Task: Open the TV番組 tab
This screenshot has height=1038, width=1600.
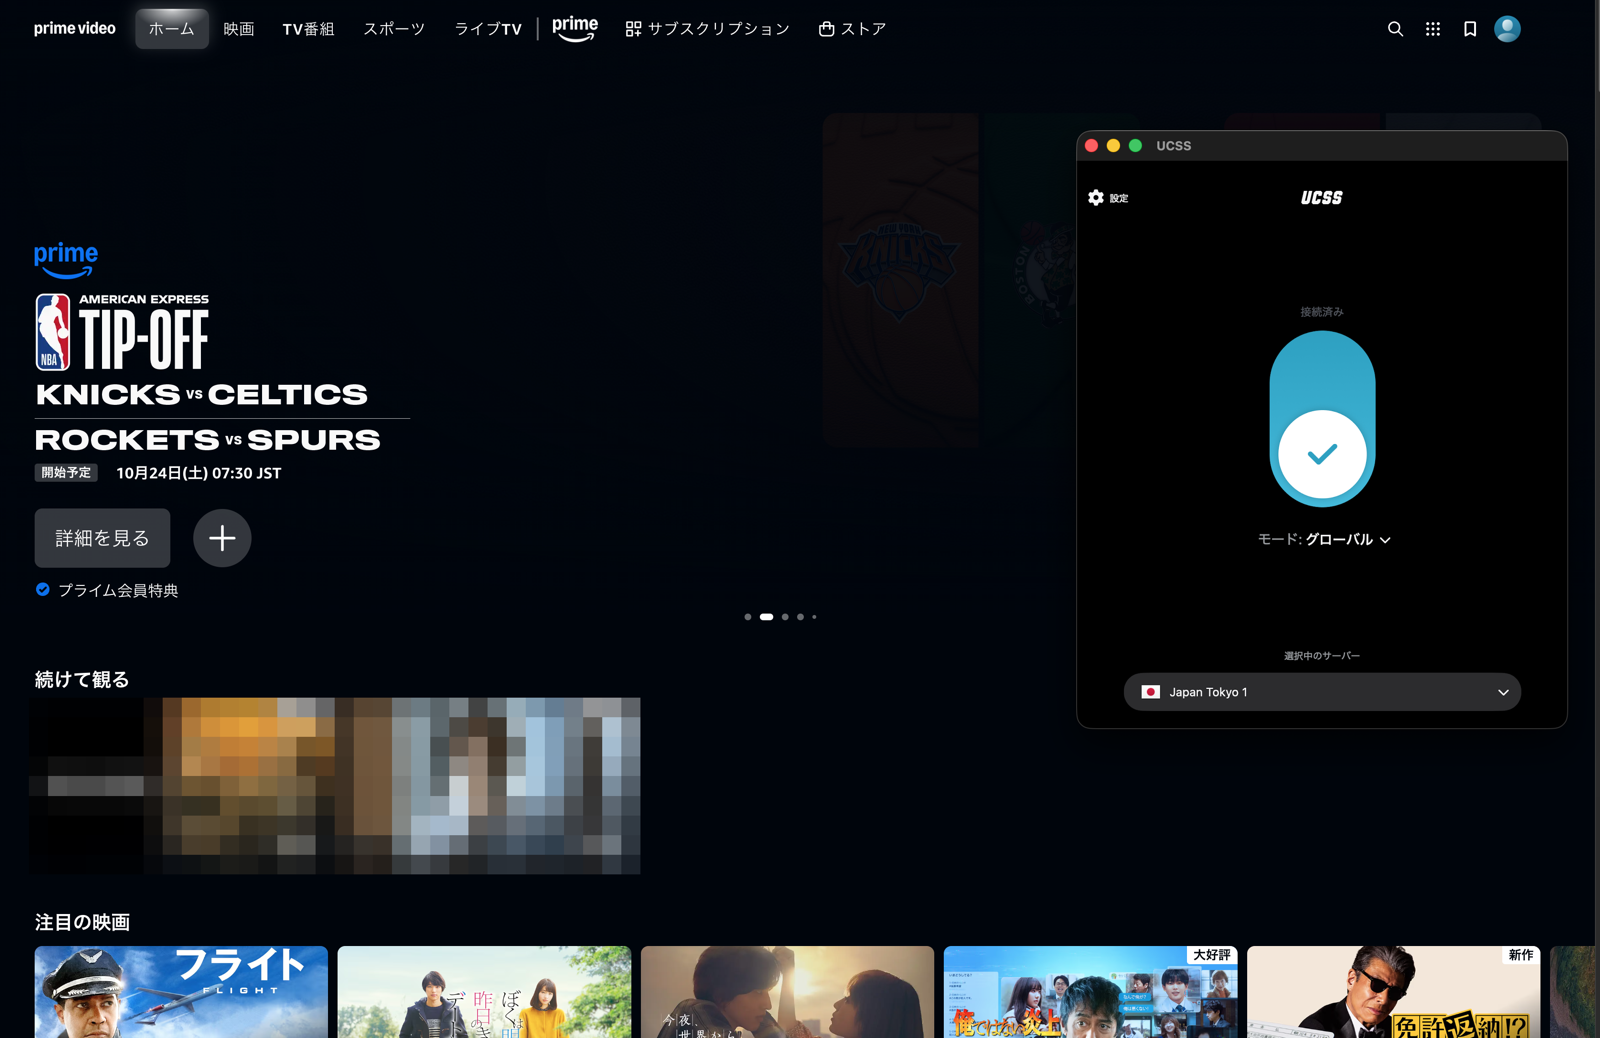Action: pos(308,29)
